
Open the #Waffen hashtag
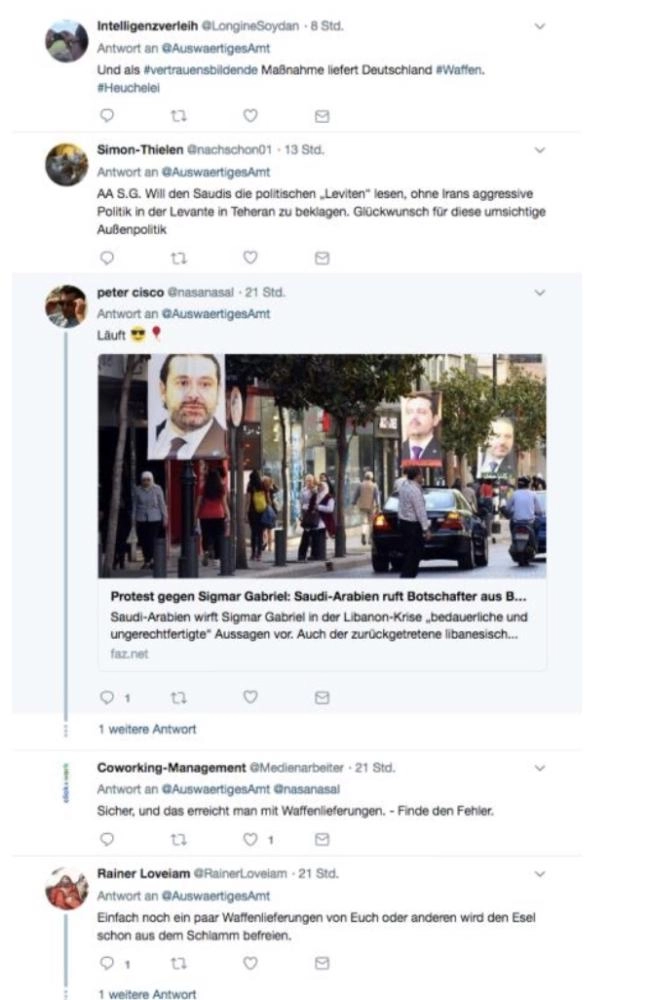pos(460,70)
